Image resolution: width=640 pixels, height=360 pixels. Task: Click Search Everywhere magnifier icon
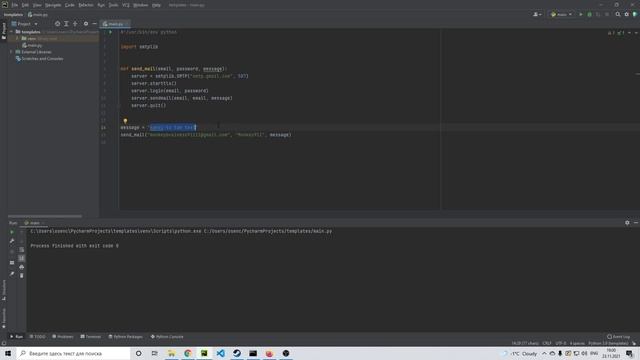click(618, 14)
